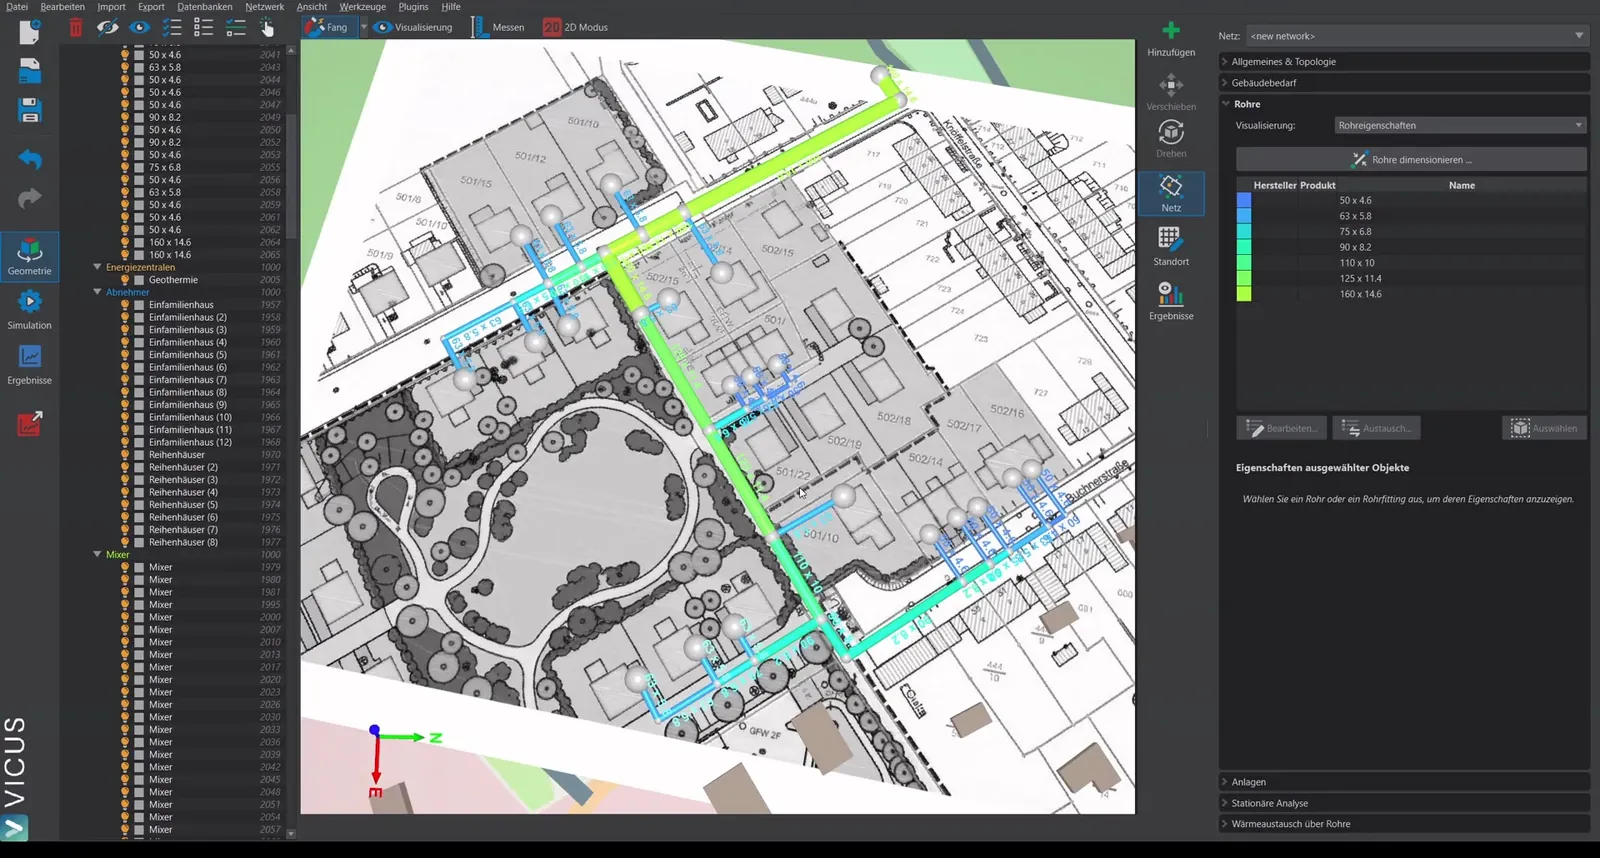
Task: Collapse the Abnehmer tree group
Action: point(97,292)
